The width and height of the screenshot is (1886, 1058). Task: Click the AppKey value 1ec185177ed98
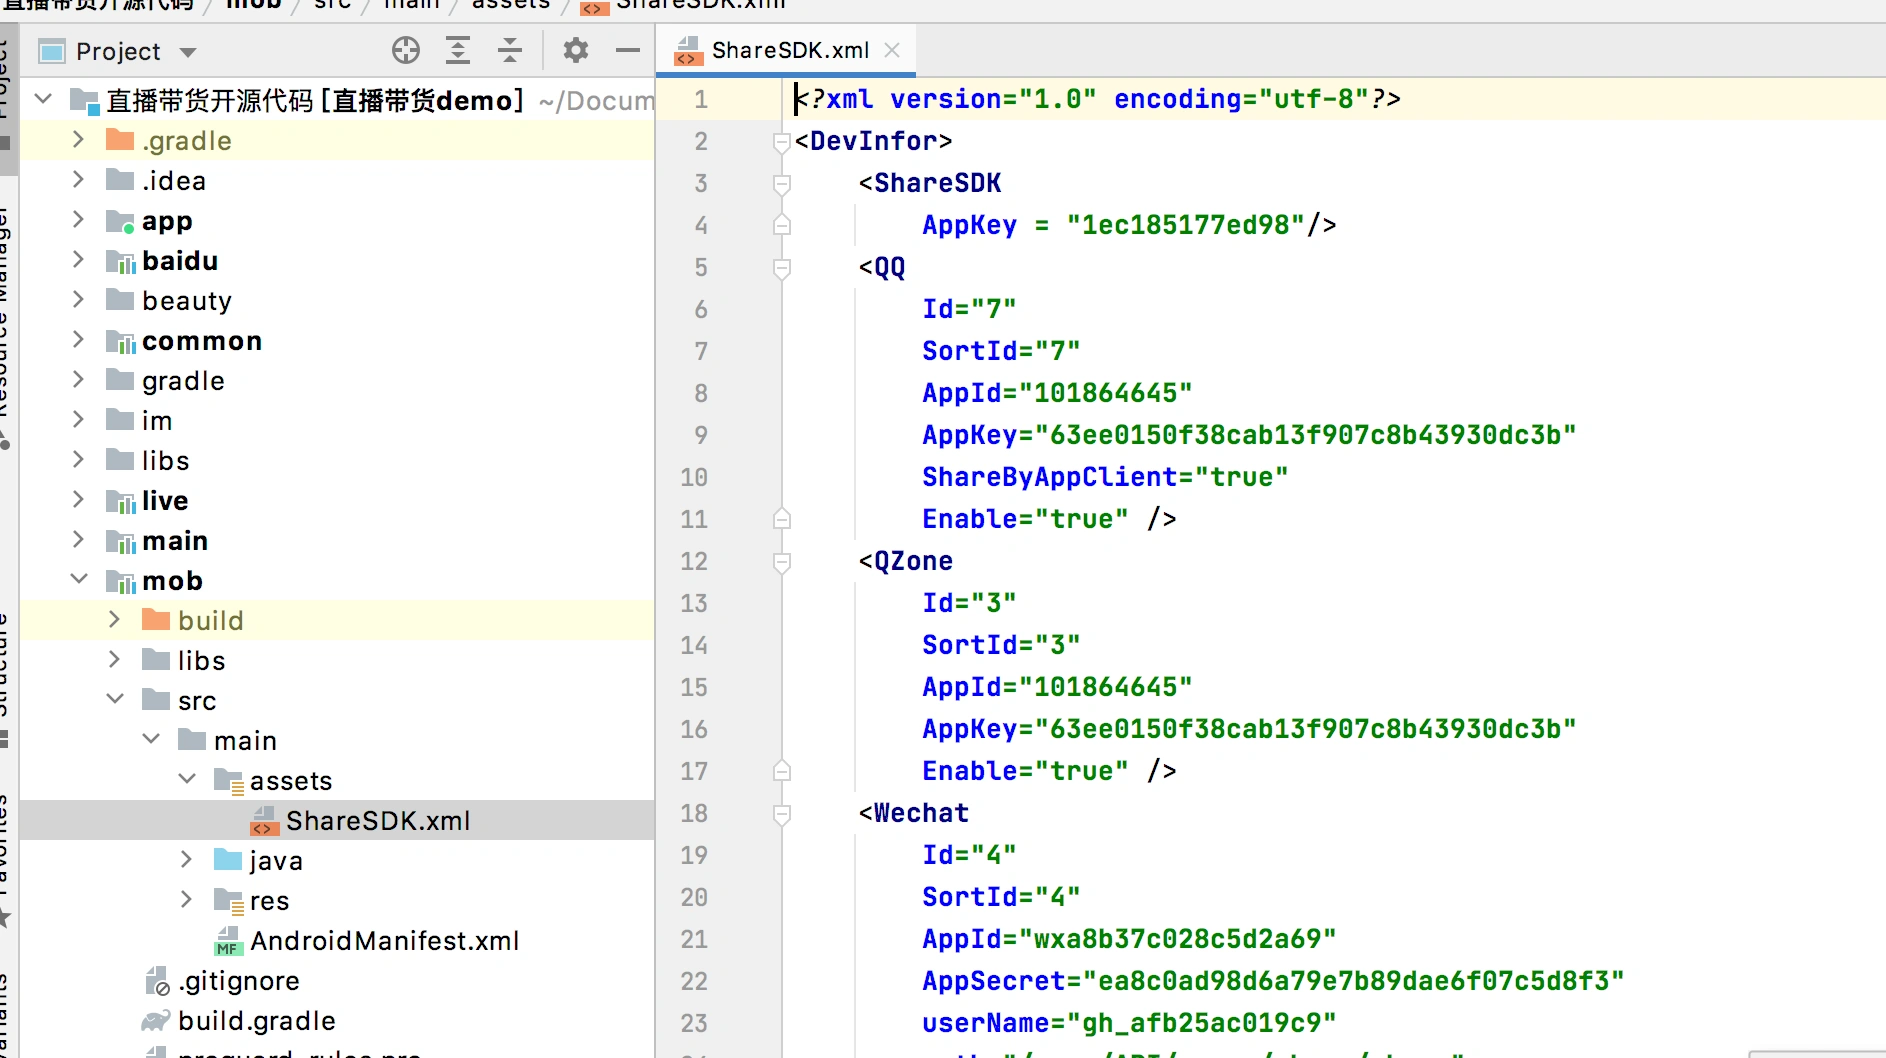[1186, 225]
